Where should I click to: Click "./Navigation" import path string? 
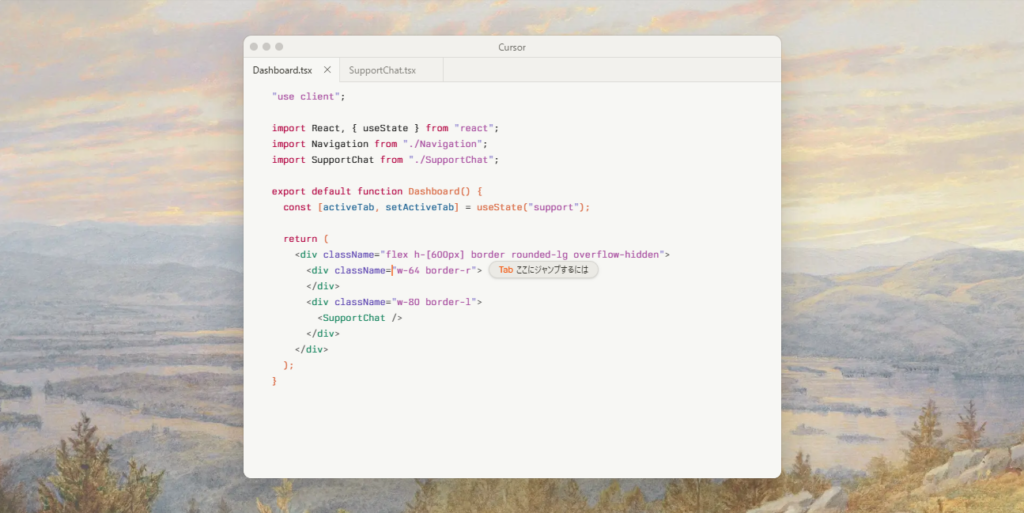point(442,144)
